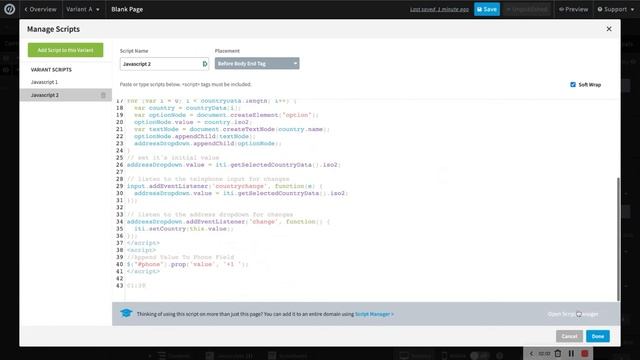This screenshot has height=360, width=640.
Task: Toggle the mobile switch in bottom bar
Action: pos(480,356)
